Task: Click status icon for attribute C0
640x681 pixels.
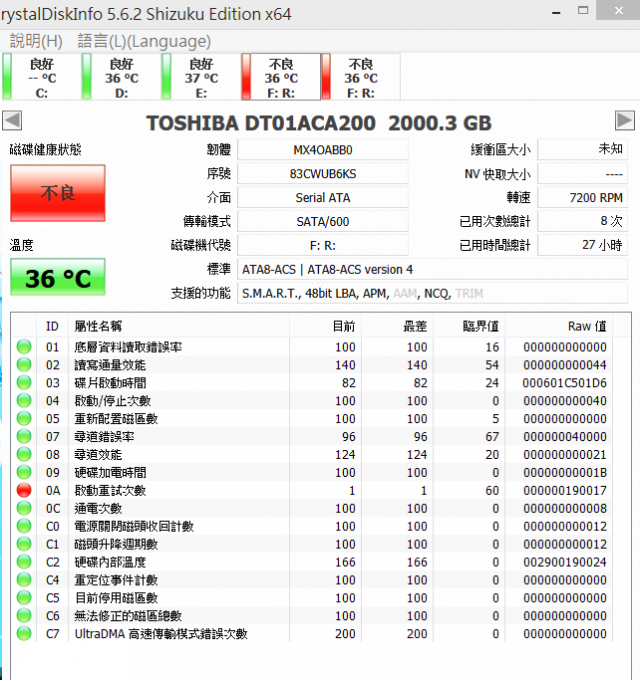Action: click(x=24, y=526)
